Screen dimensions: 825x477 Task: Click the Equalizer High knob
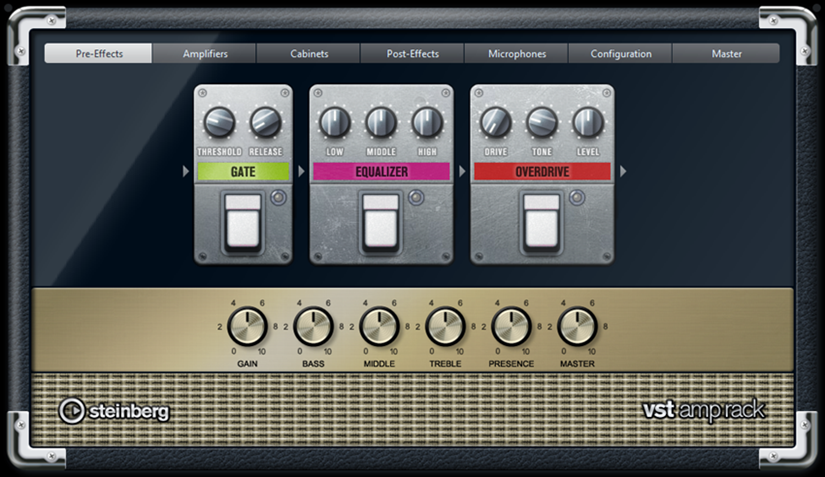coord(427,122)
